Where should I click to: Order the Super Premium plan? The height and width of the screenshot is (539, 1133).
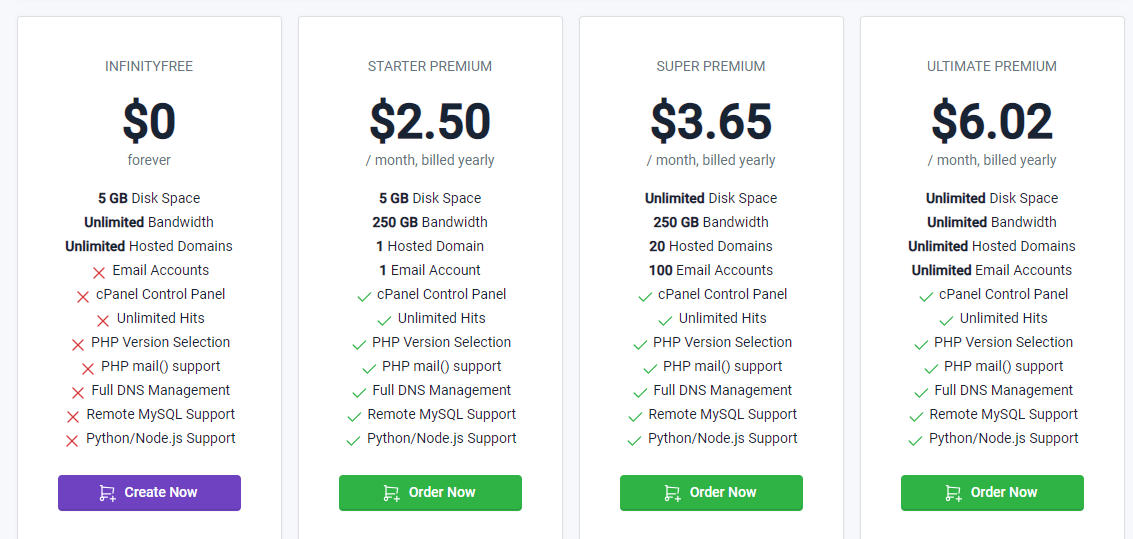point(711,493)
